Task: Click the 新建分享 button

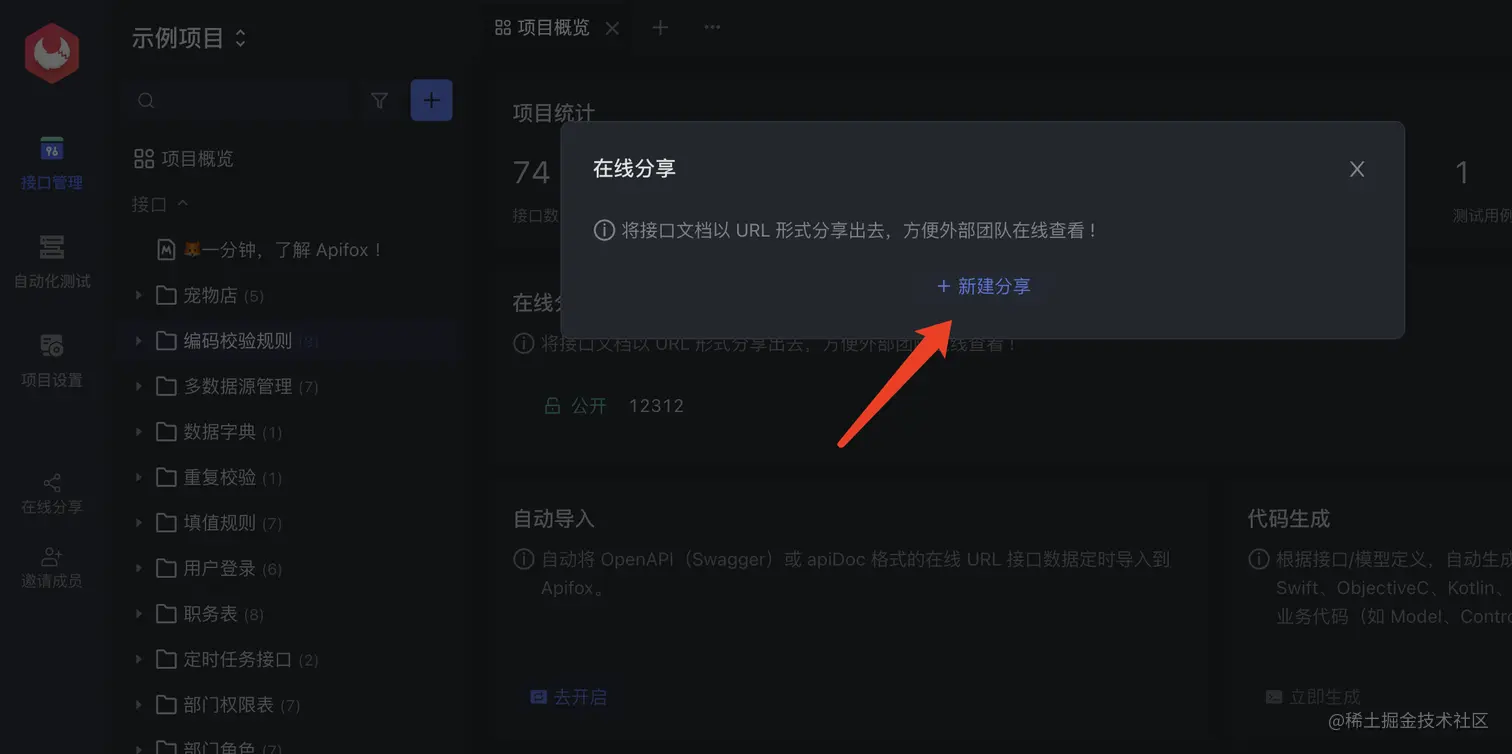Action: click(983, 286)
